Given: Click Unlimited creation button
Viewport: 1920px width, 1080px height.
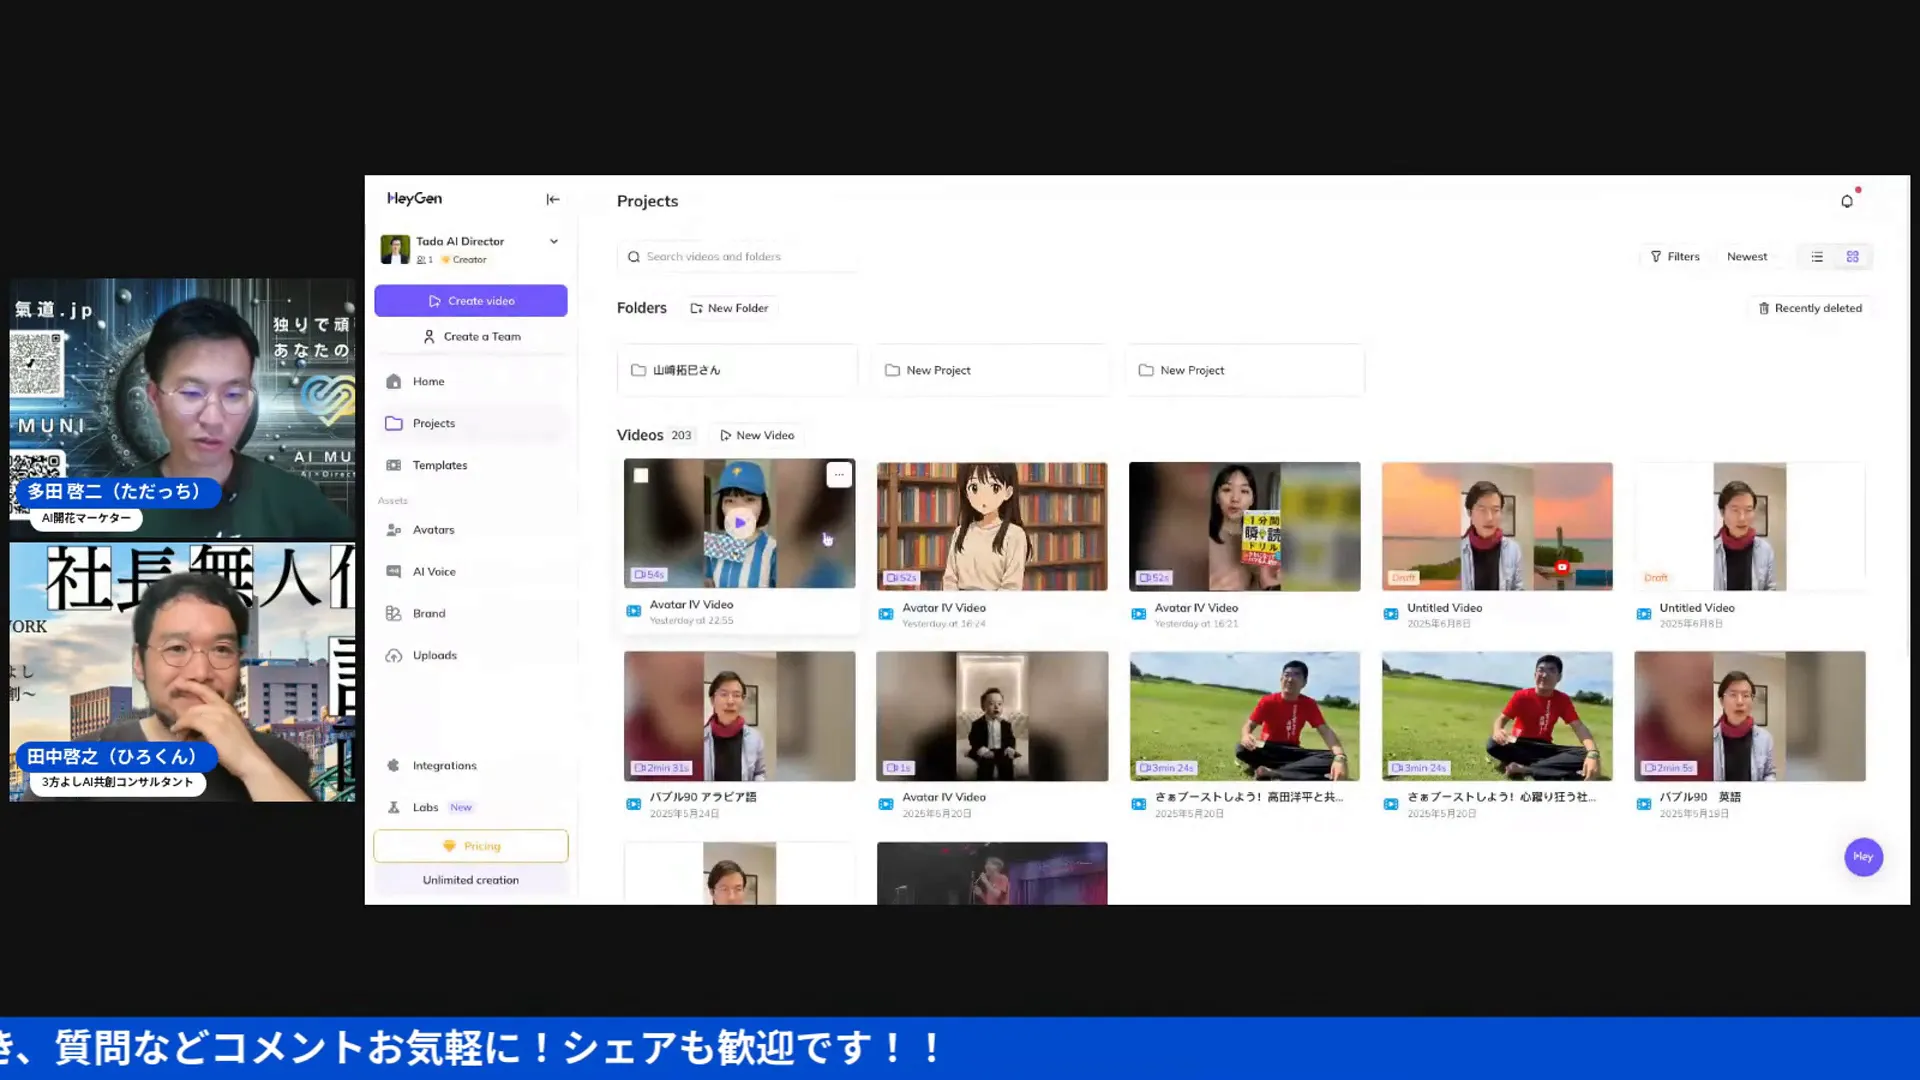Looking at the screenshot, I should coord(471,880).
